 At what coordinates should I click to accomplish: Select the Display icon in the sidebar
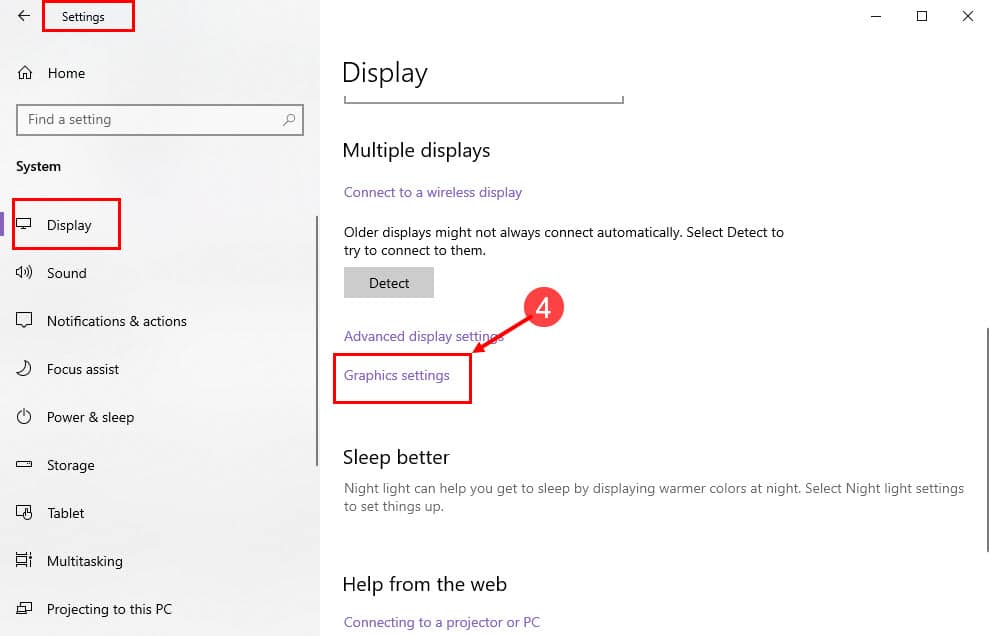[x=24, y=225]
